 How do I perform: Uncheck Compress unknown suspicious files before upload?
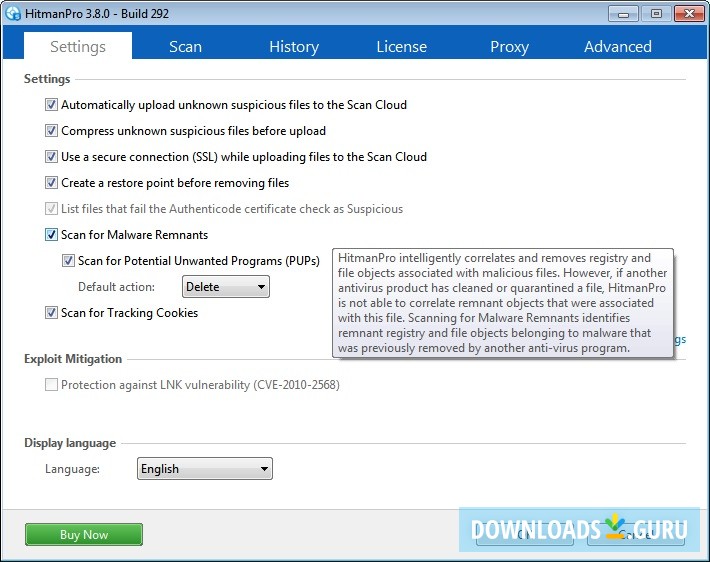click(51, 130)
